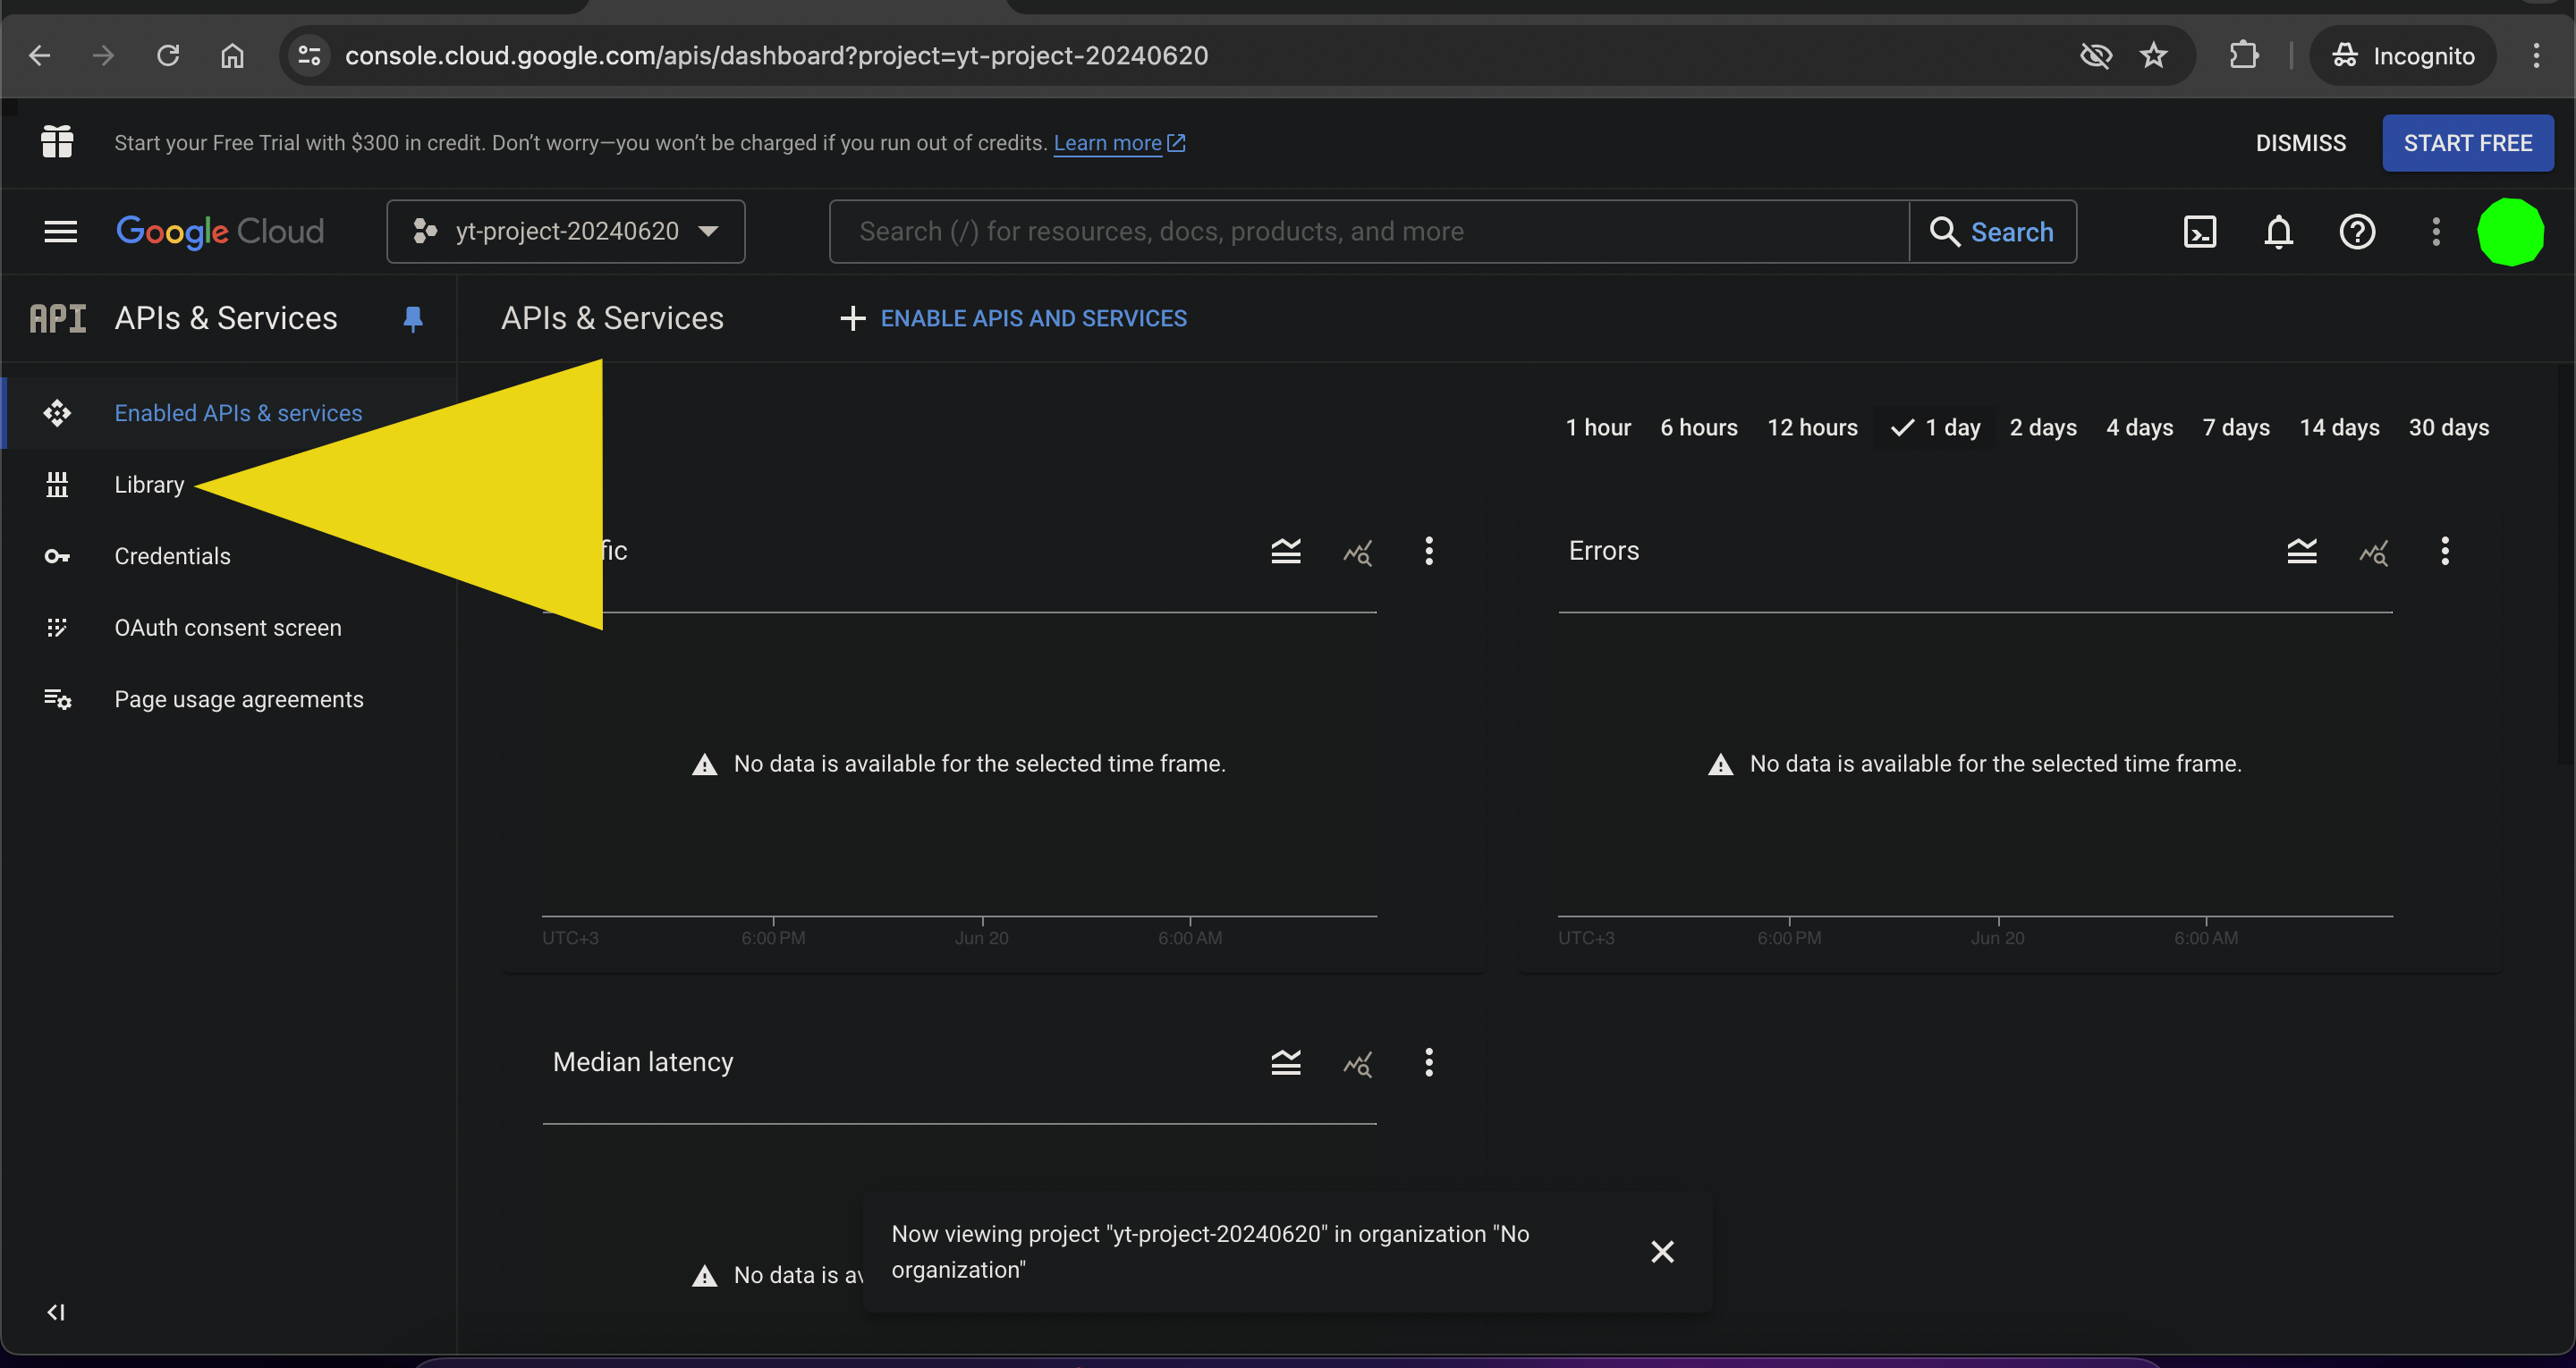Go back to the previous browser page
2576x1368 pixels.
(40, 56)
